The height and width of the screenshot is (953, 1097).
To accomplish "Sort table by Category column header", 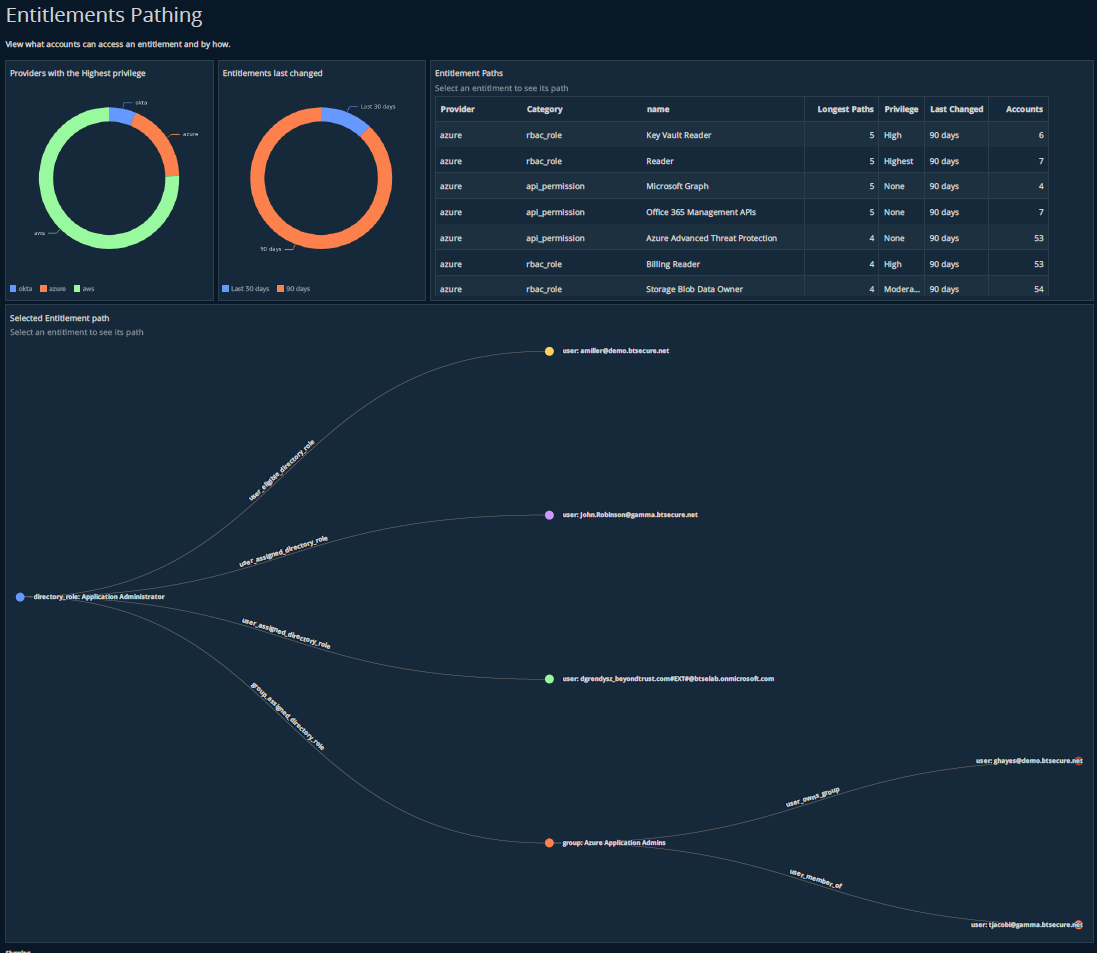I will (x=544, y=109).
